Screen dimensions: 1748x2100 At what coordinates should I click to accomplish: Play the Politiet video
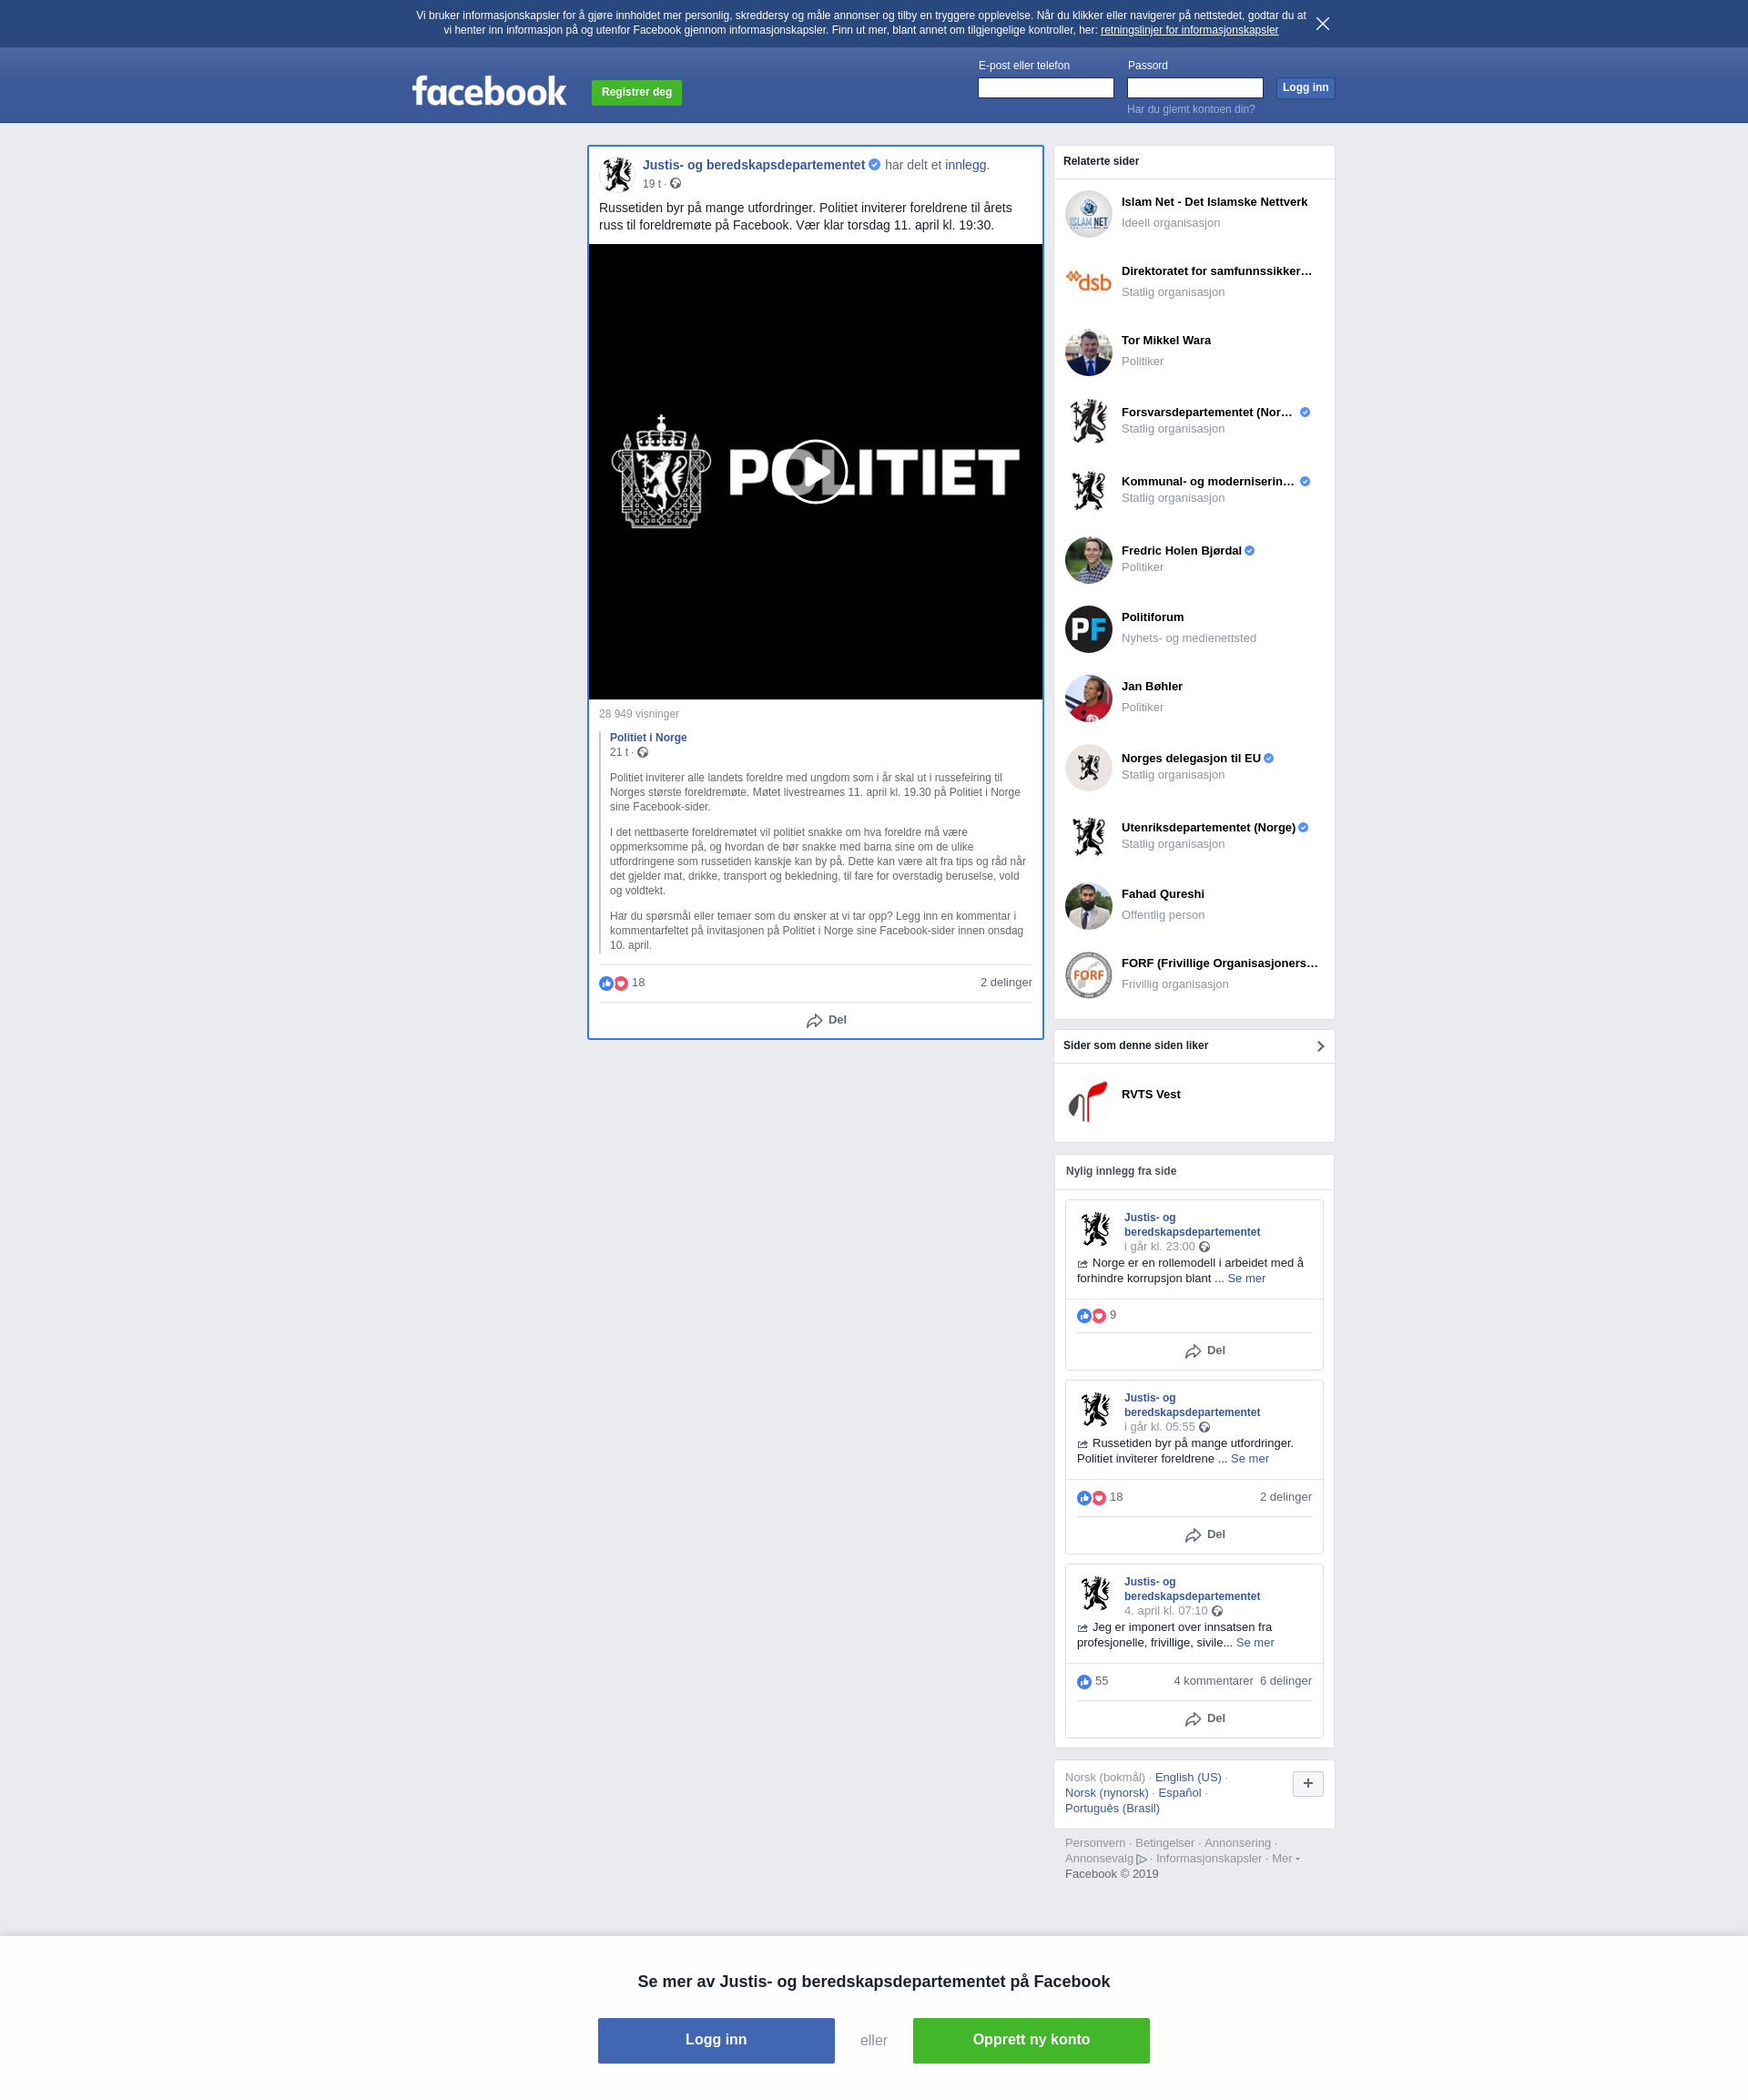pyautogui.click(x=815, y=471)
